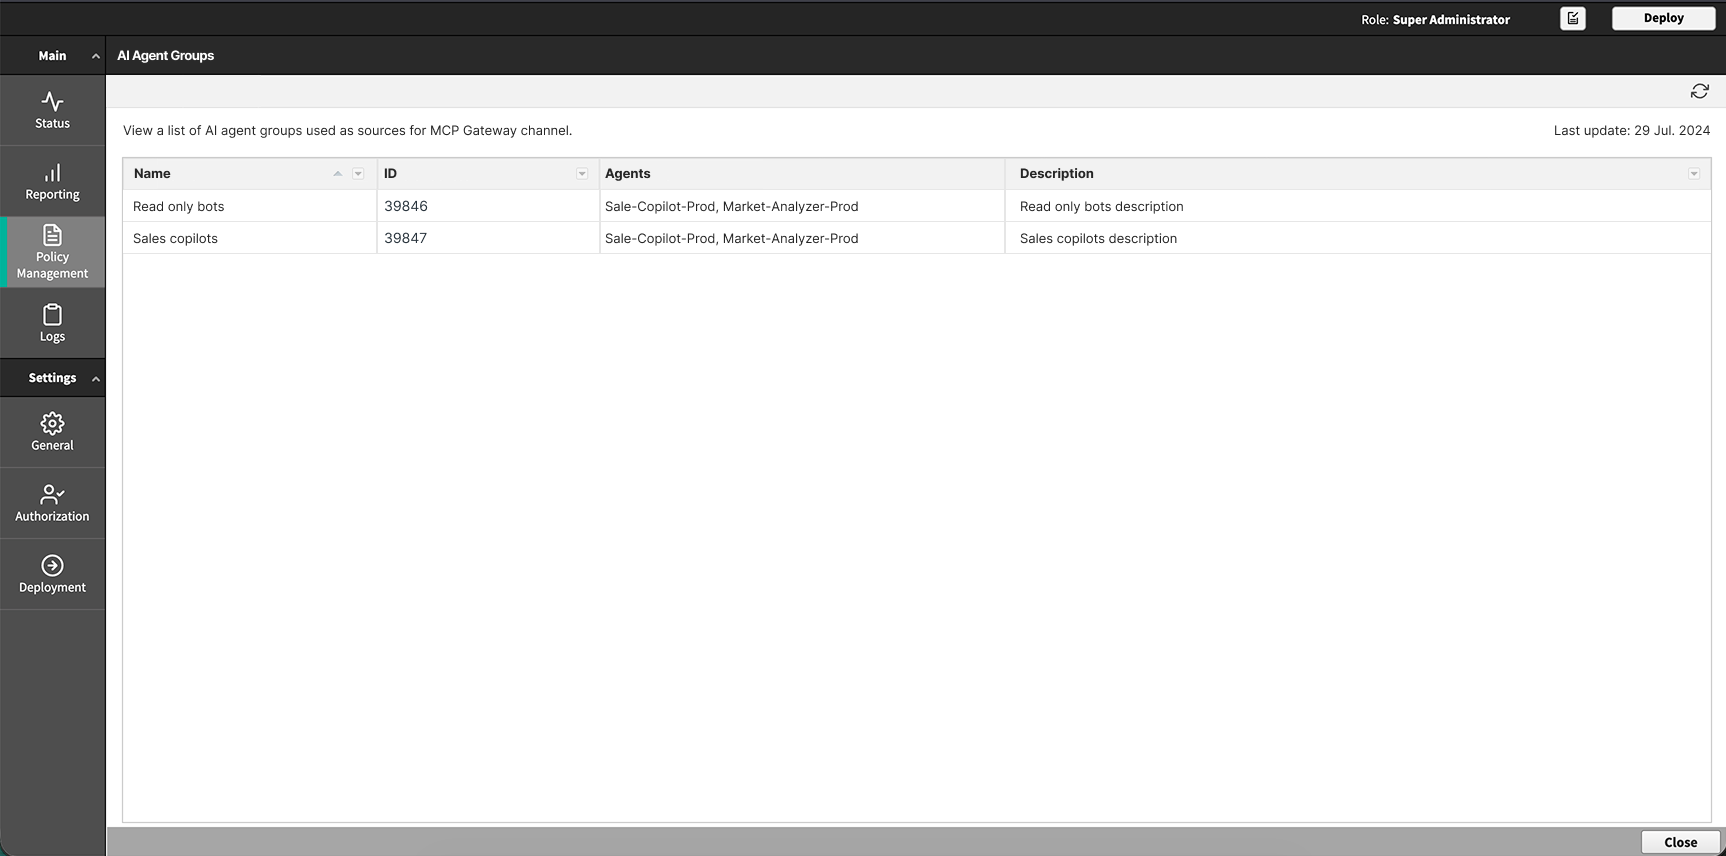
Task: Open the Reporting section
Action: click(52, 182)
